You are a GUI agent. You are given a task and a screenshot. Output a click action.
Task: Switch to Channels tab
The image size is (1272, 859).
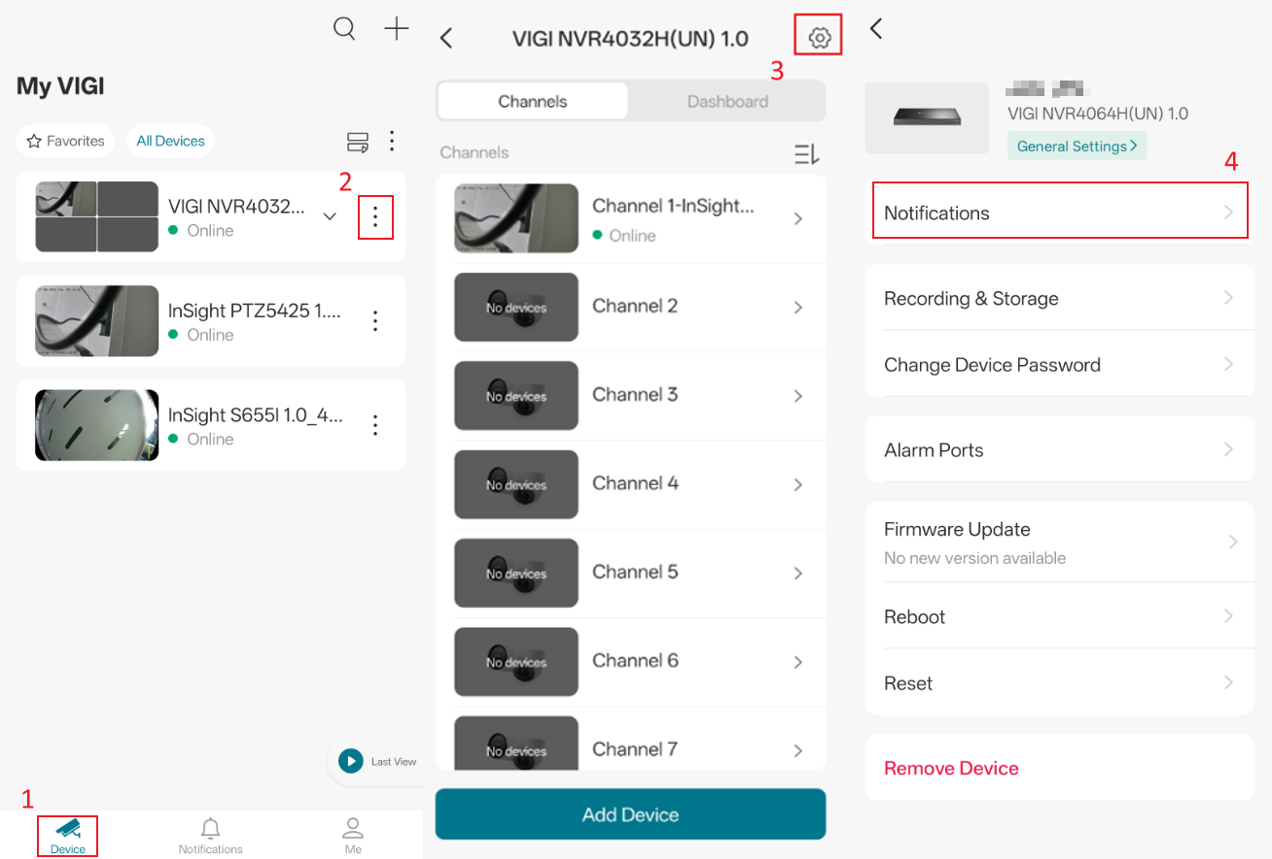533,101
